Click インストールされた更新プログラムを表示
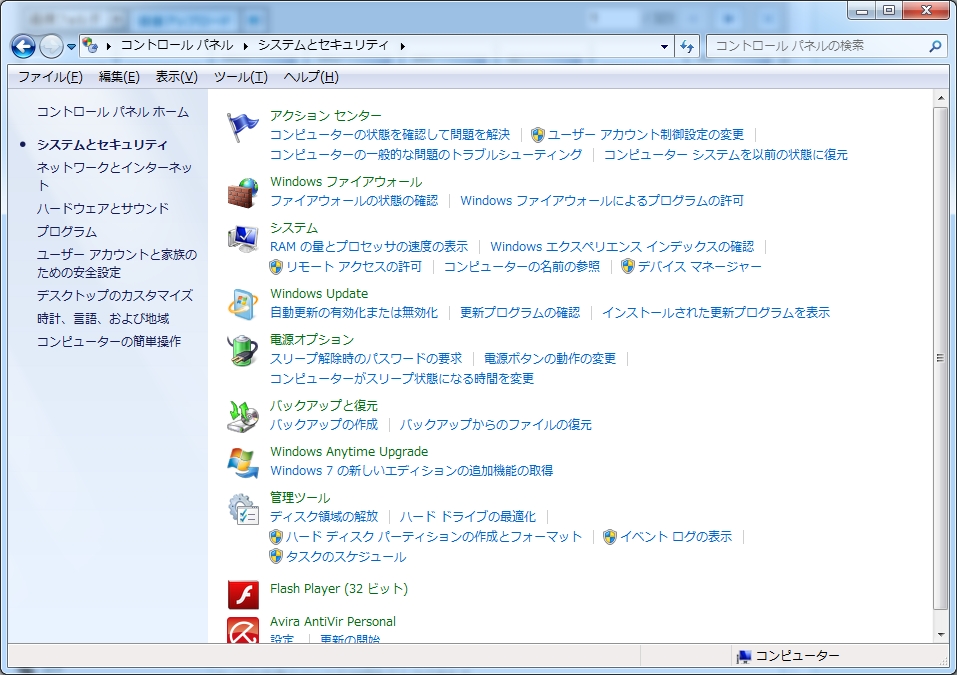 [716, 312]
